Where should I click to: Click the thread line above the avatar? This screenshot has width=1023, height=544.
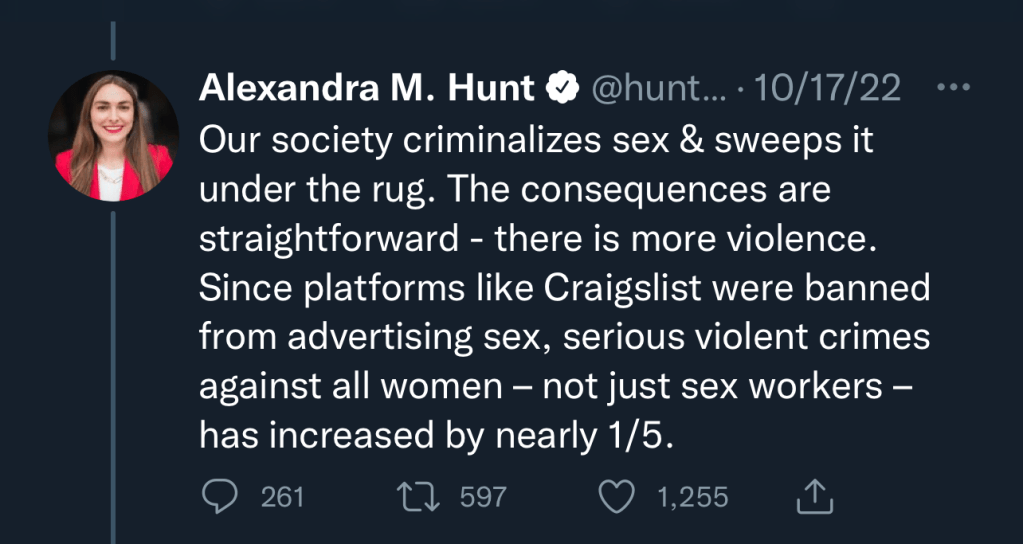pyautogui.click(x=113, y=38)
